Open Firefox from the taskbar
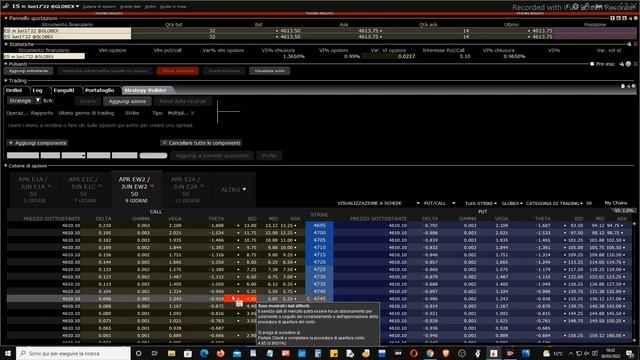This screenshot has height=360, width=640. pyautogui.click(x=220, y=353)
